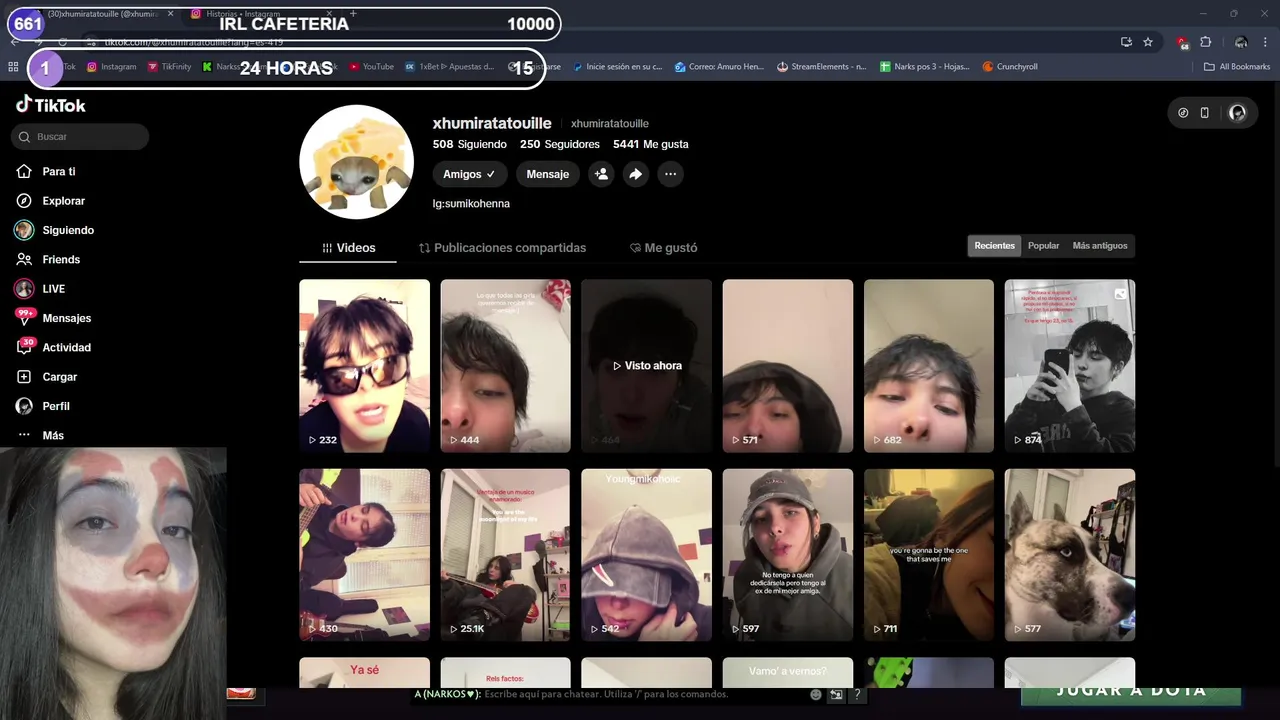Open the 250 Seguidores list

(x=560, y=144)
